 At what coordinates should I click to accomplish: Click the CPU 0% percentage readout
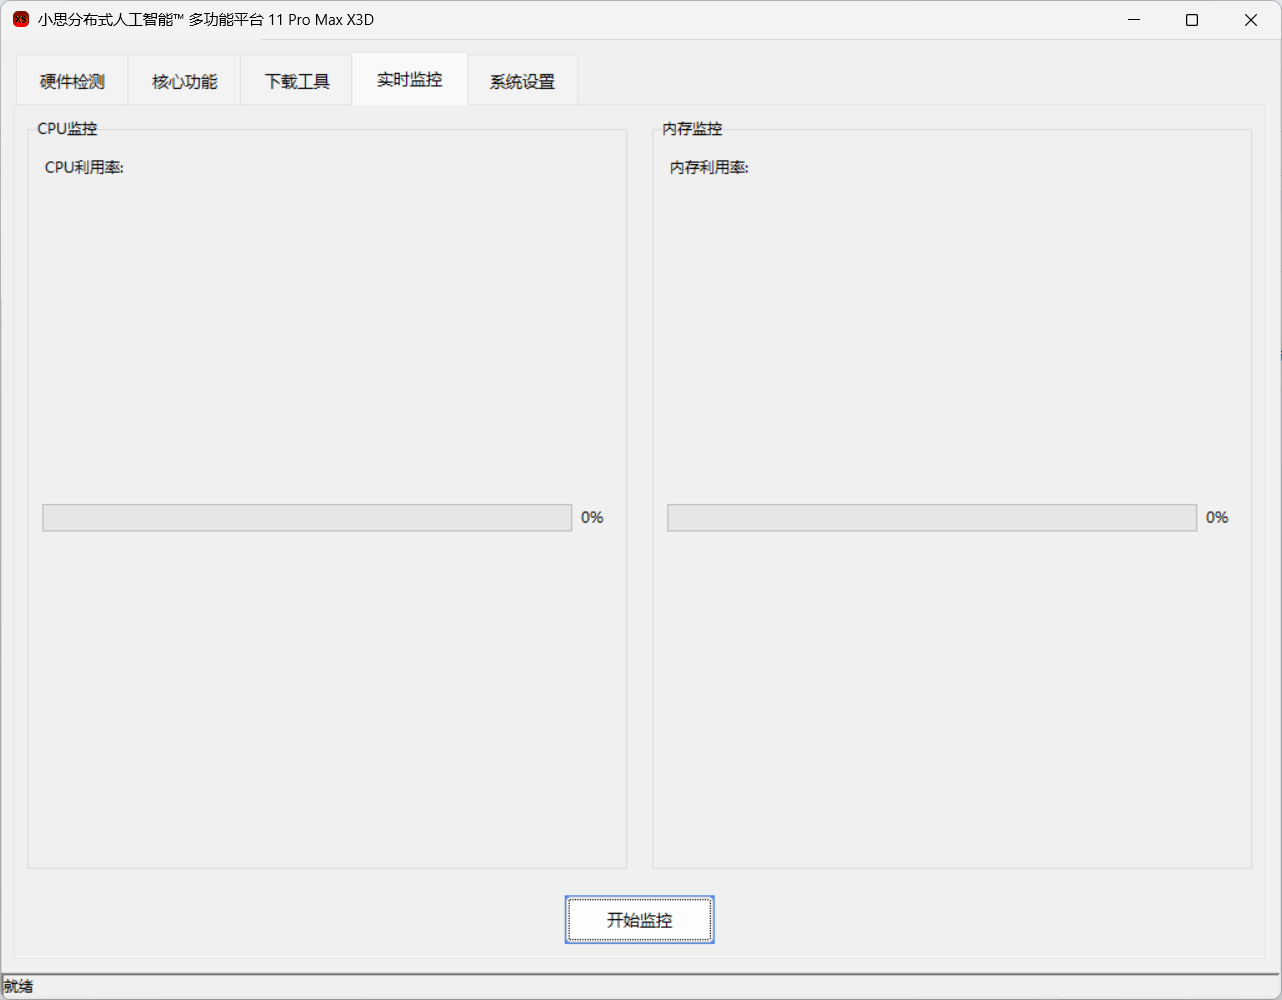(592, 518)
